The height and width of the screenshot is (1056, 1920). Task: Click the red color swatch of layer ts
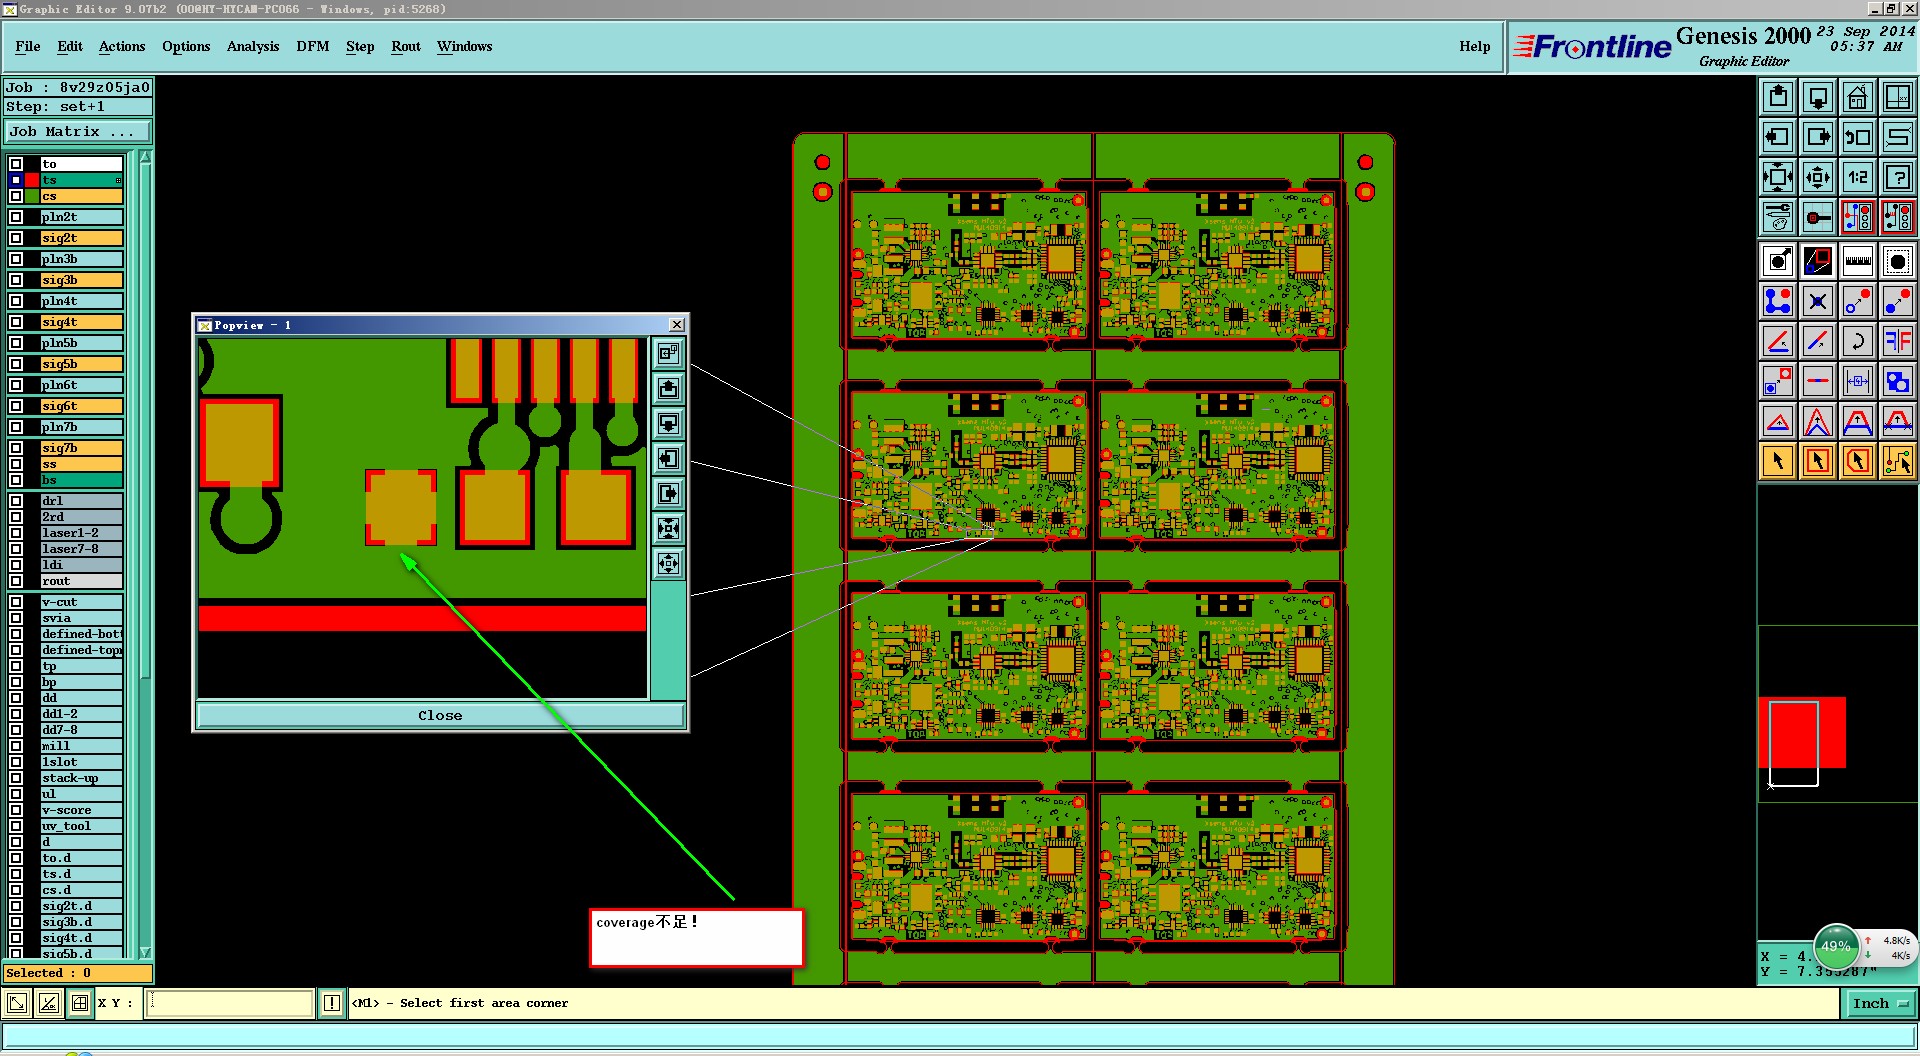pyautogui.click(x=32, y=180)
